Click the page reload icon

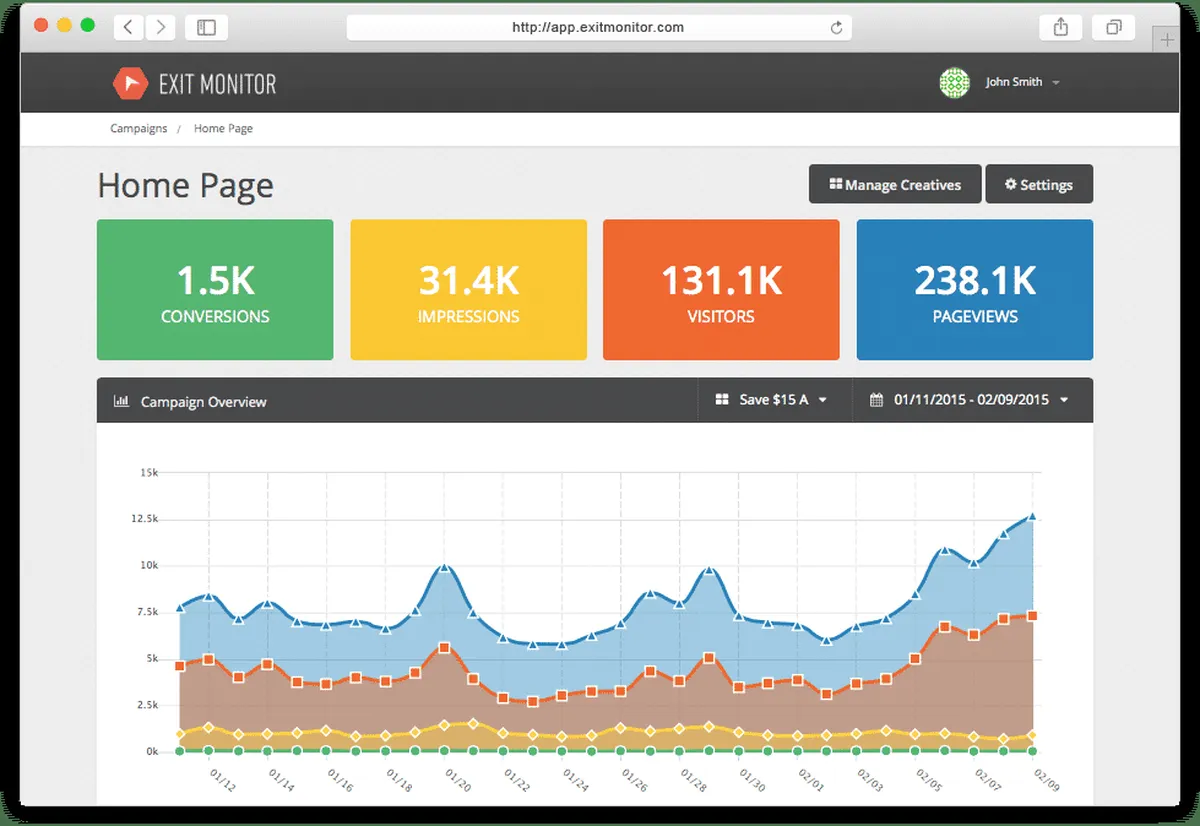coord(836,28)
